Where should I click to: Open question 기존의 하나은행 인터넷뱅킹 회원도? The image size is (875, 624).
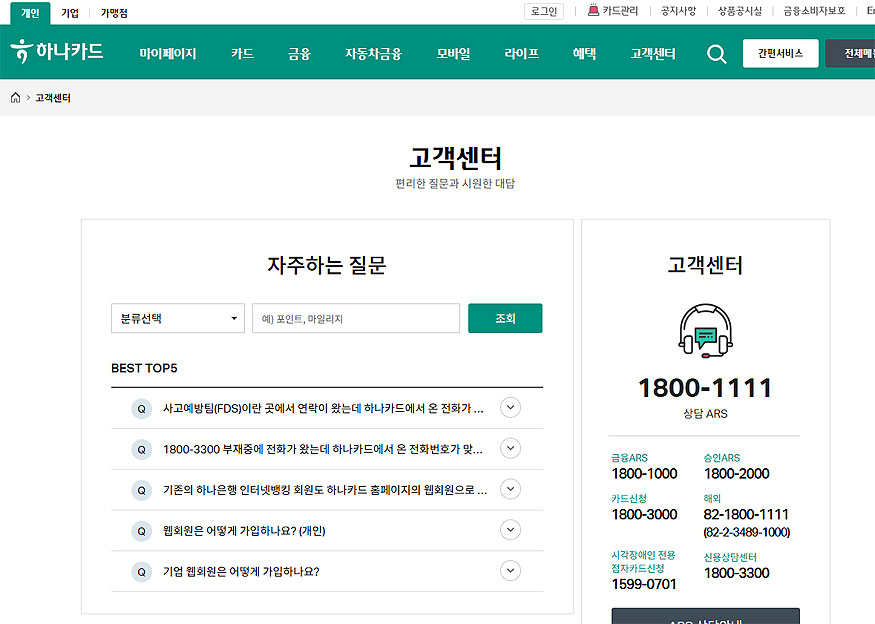(x=325, y=490)
